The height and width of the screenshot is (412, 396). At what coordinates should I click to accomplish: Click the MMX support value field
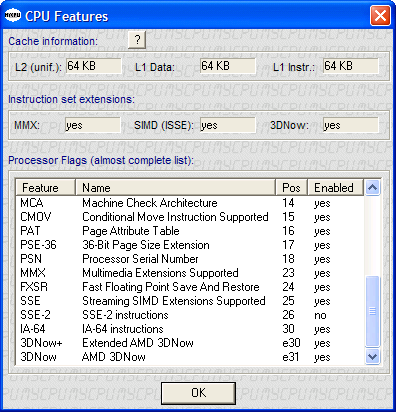[x=93, y=125]
